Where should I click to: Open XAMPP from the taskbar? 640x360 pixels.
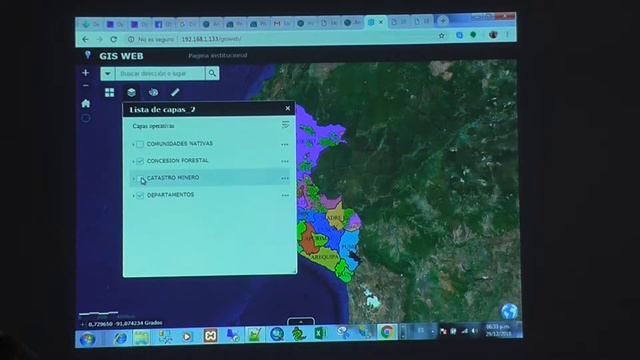[210, 336]
